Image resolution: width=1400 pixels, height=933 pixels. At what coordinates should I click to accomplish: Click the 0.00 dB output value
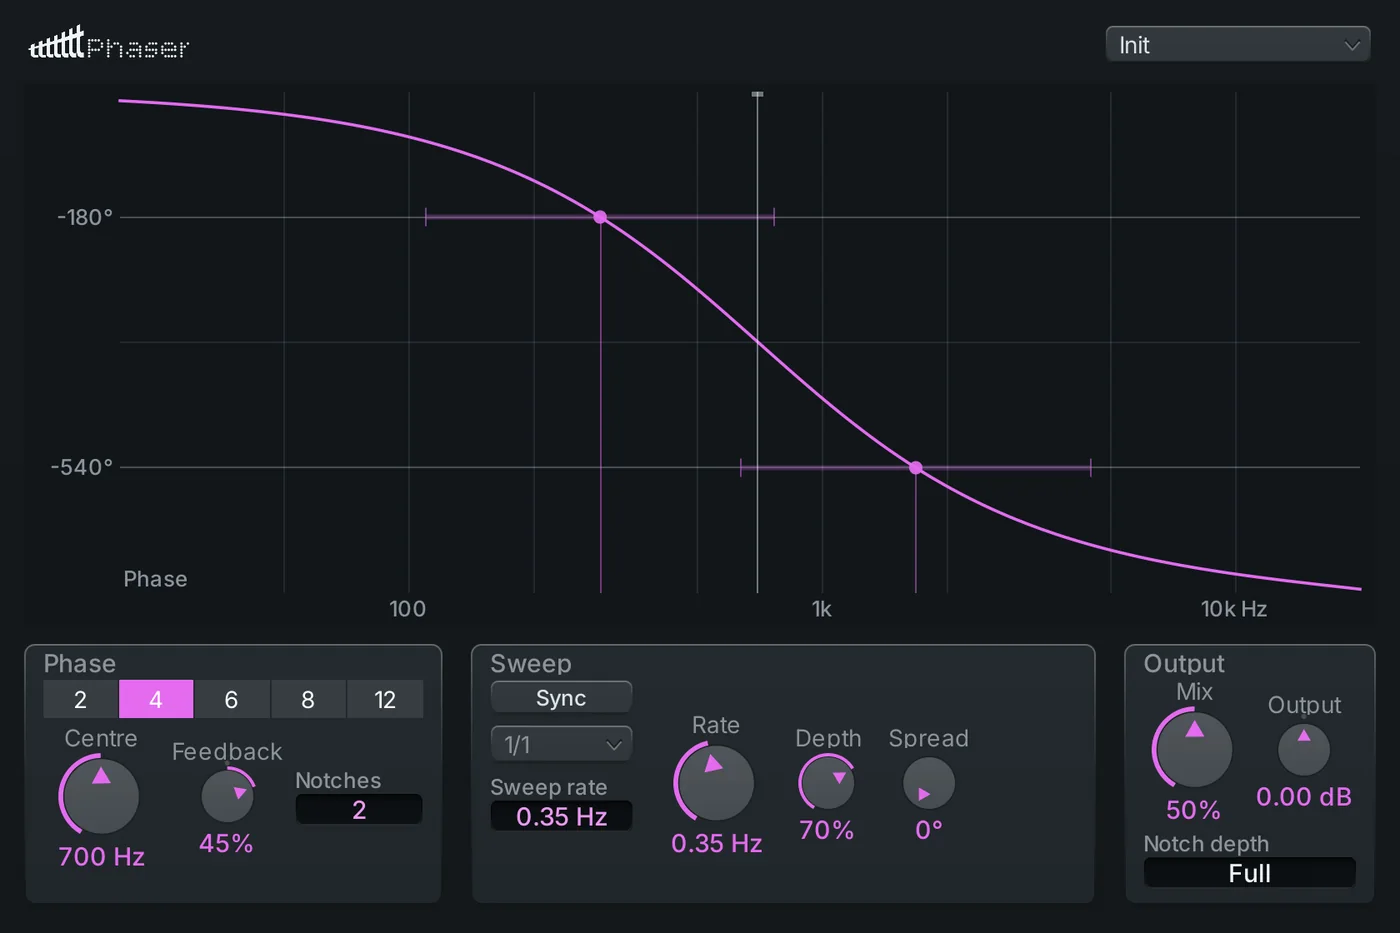[1304, 797]
